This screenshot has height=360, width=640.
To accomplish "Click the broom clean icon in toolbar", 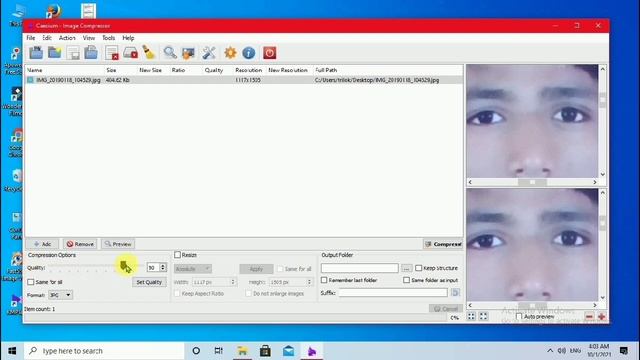I will (x=149, y=53).
